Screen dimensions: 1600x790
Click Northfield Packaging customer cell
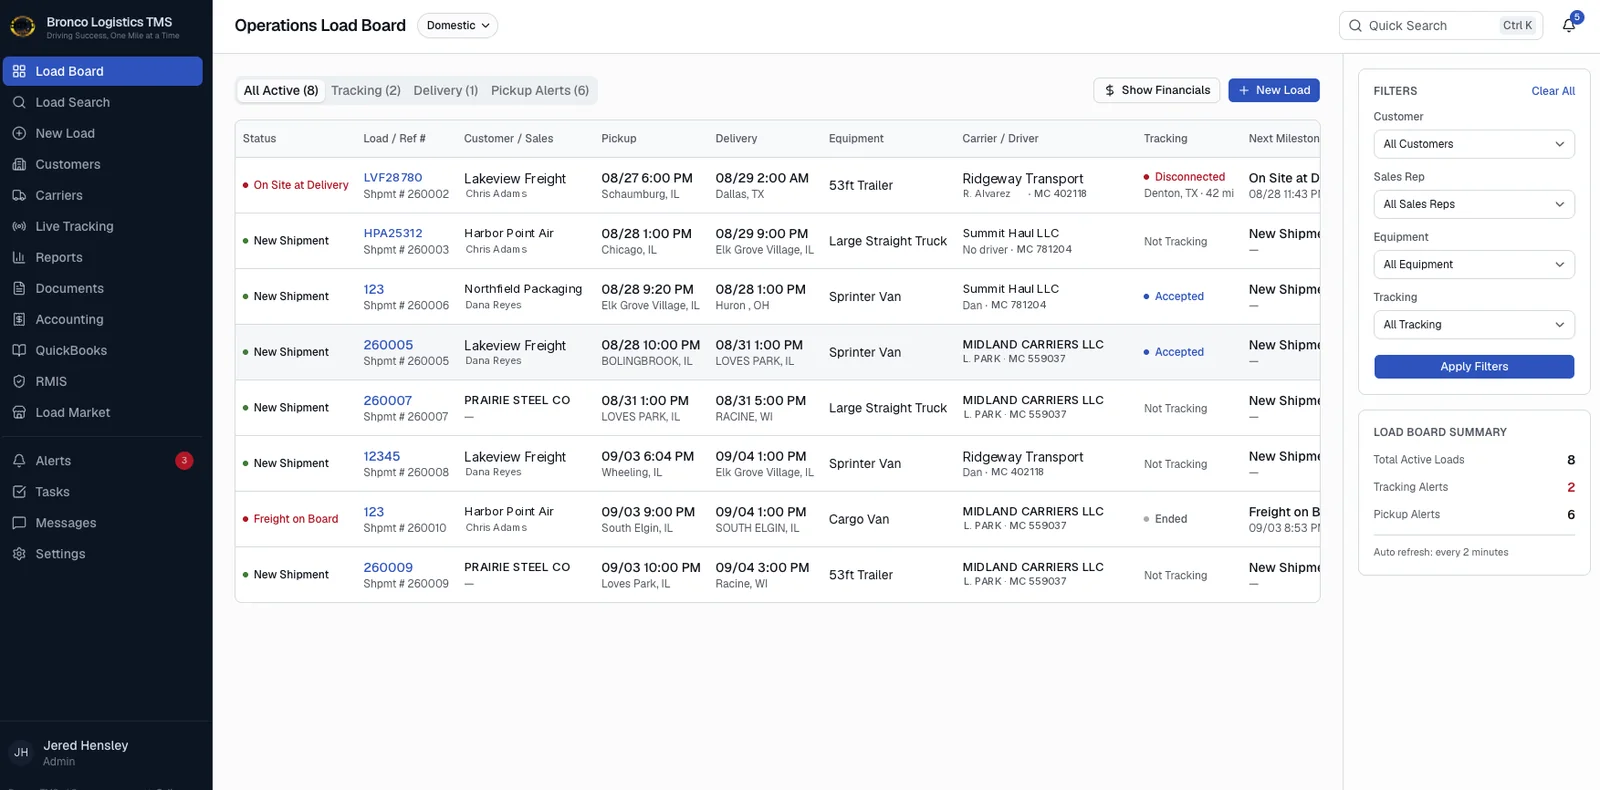pyautogui.click(x=523, y=289)
